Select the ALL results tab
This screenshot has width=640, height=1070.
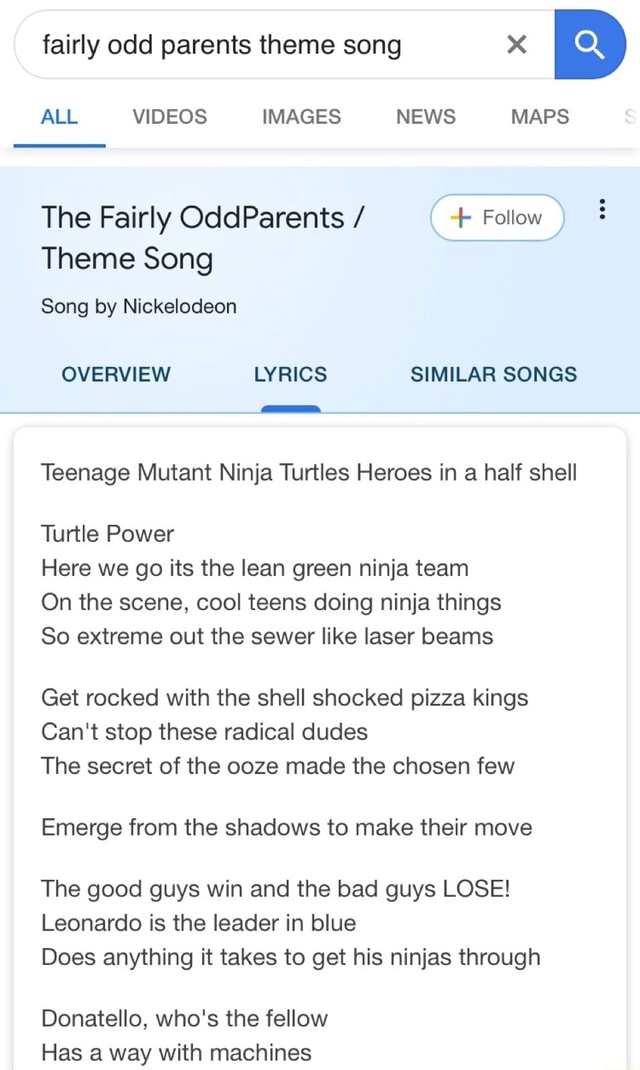point(59,117)
